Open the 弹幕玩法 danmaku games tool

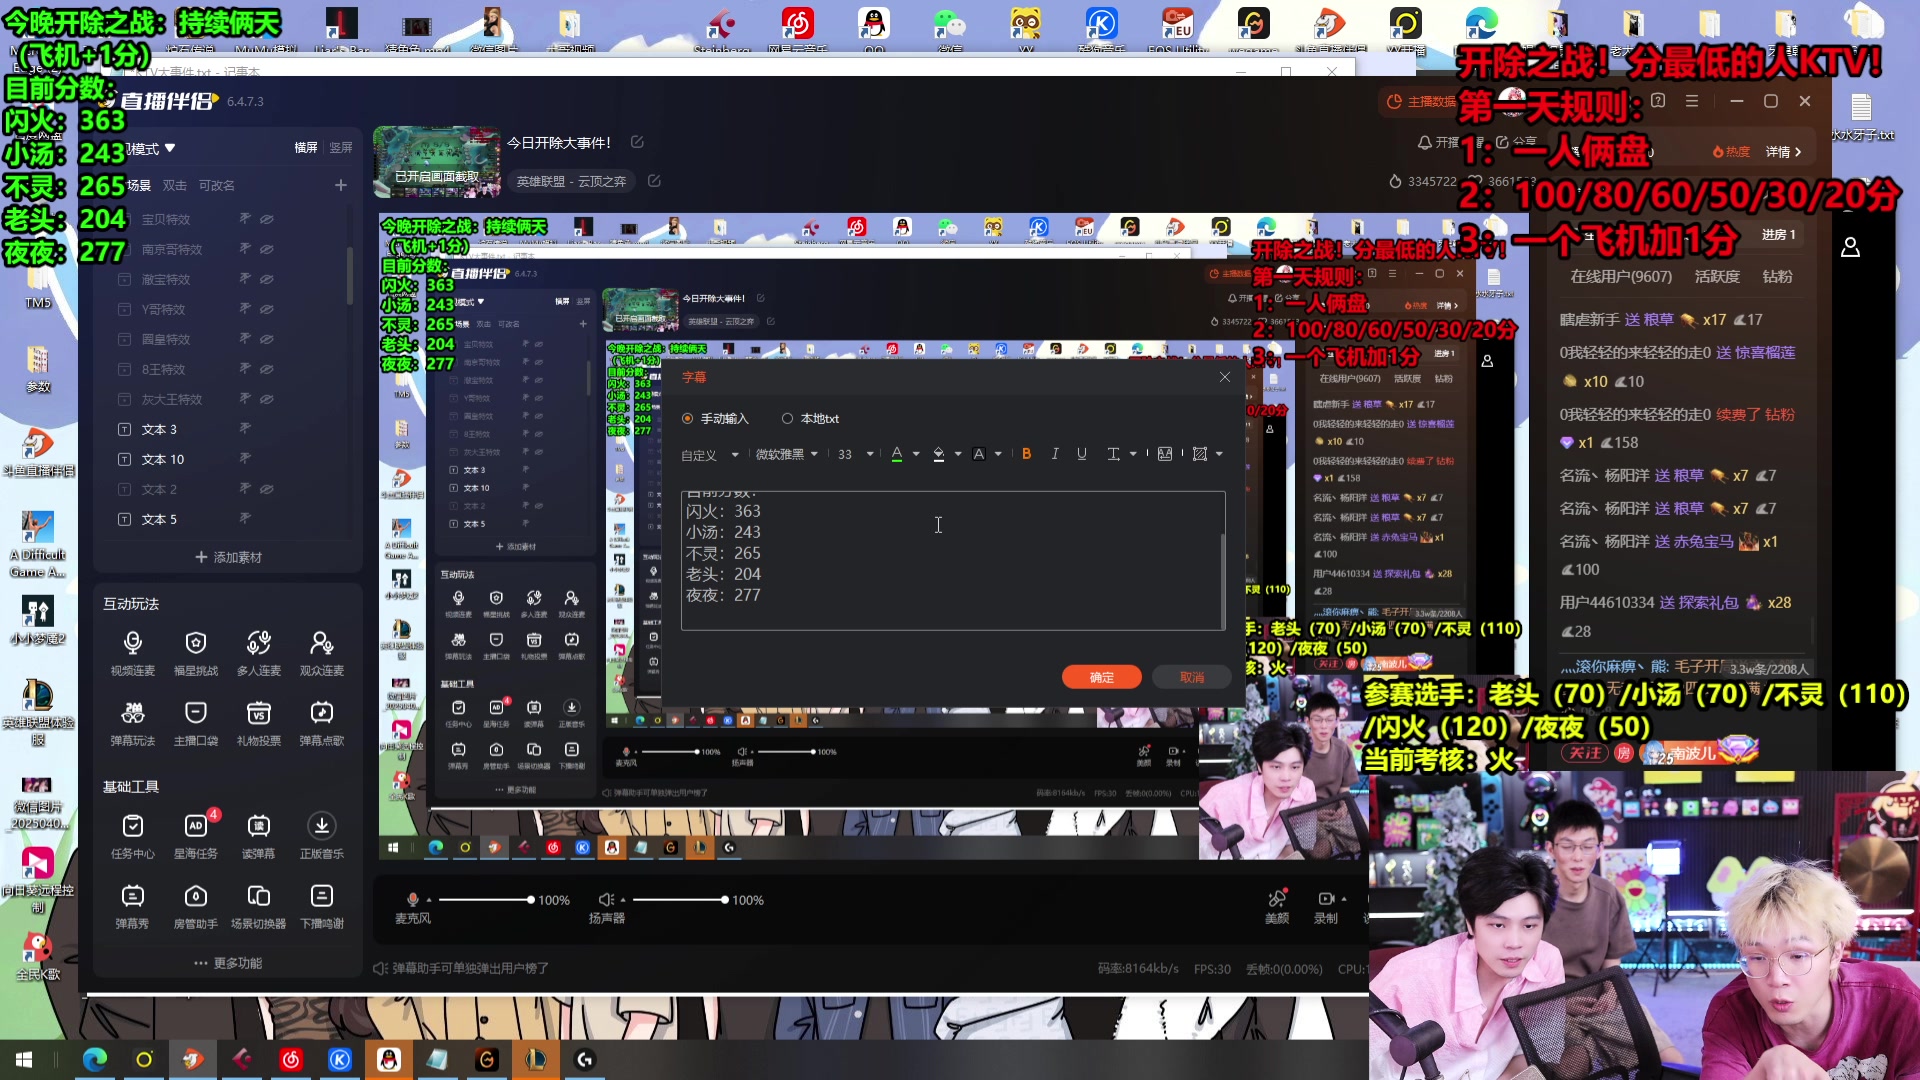coord(132,723)
